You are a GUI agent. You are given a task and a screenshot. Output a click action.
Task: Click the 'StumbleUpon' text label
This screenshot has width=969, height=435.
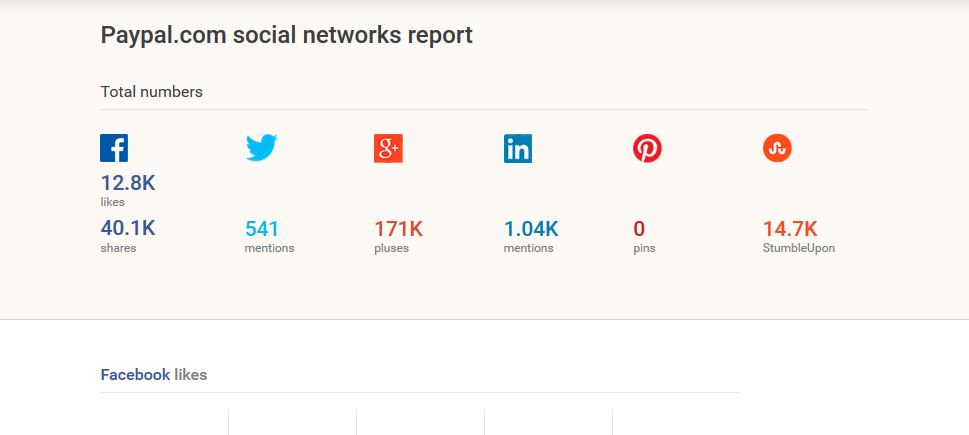(798, 248)
